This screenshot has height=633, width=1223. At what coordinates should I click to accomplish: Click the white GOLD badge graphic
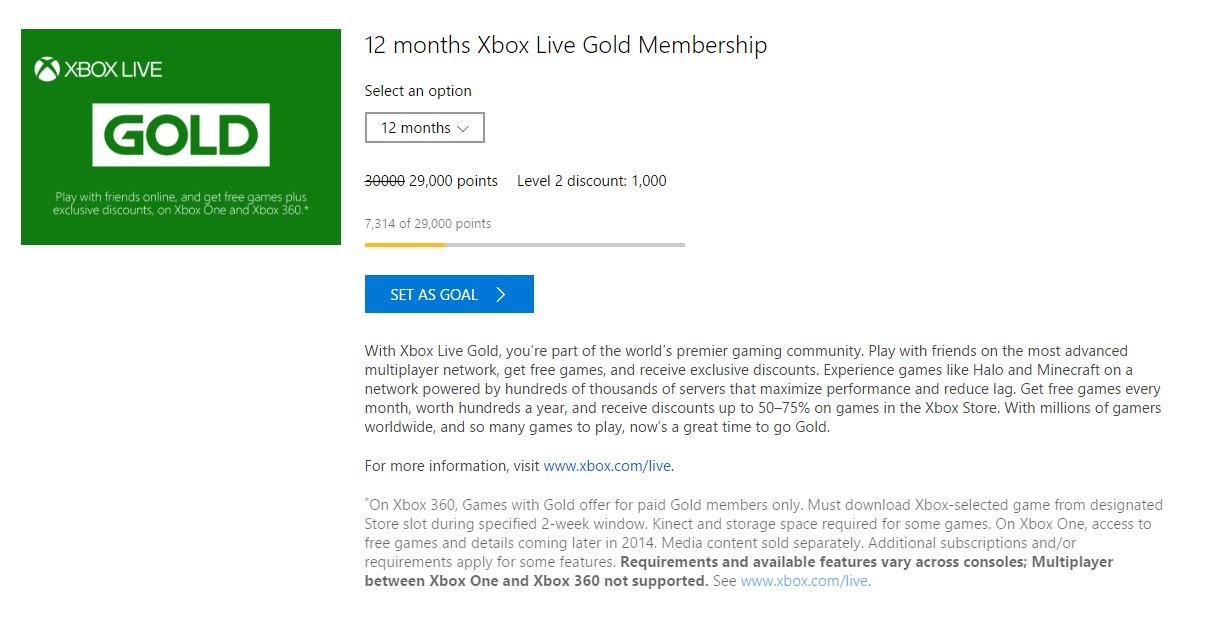pyautogui.click(x=181, y=134)
